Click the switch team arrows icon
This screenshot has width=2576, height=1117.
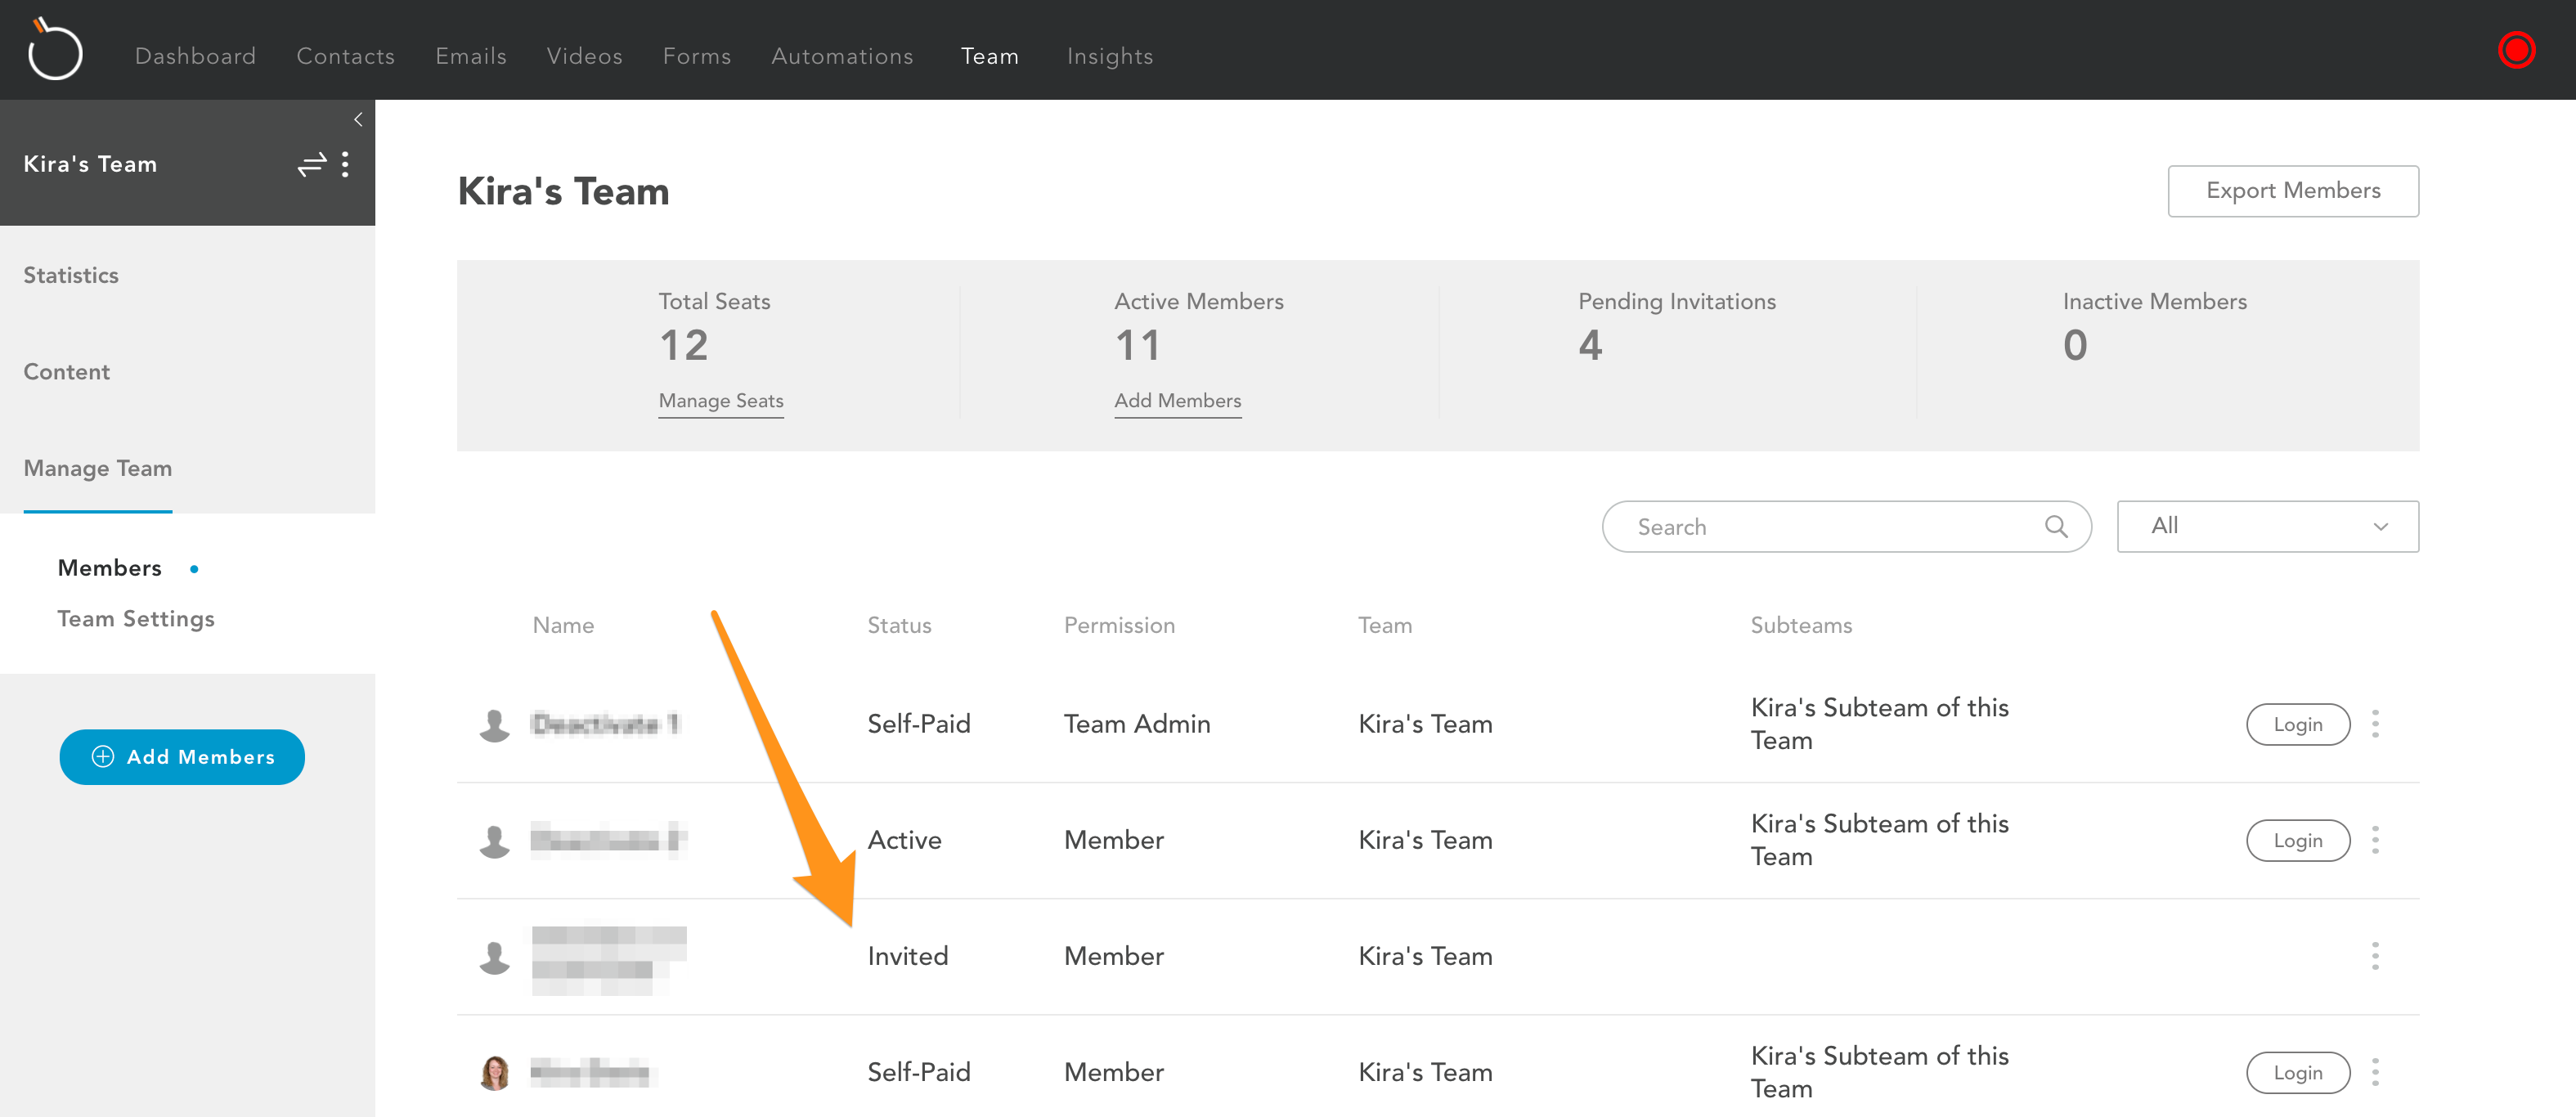pos(312,164)
